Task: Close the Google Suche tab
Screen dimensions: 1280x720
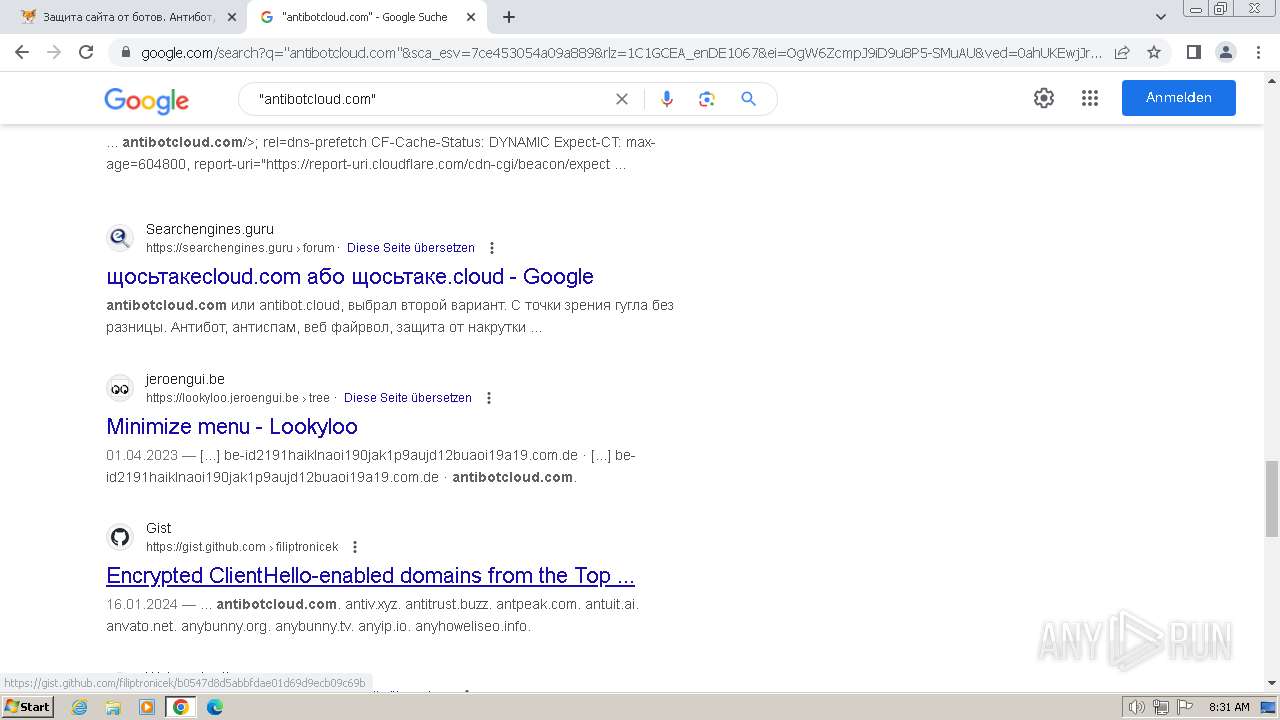Action: [471, 17]
